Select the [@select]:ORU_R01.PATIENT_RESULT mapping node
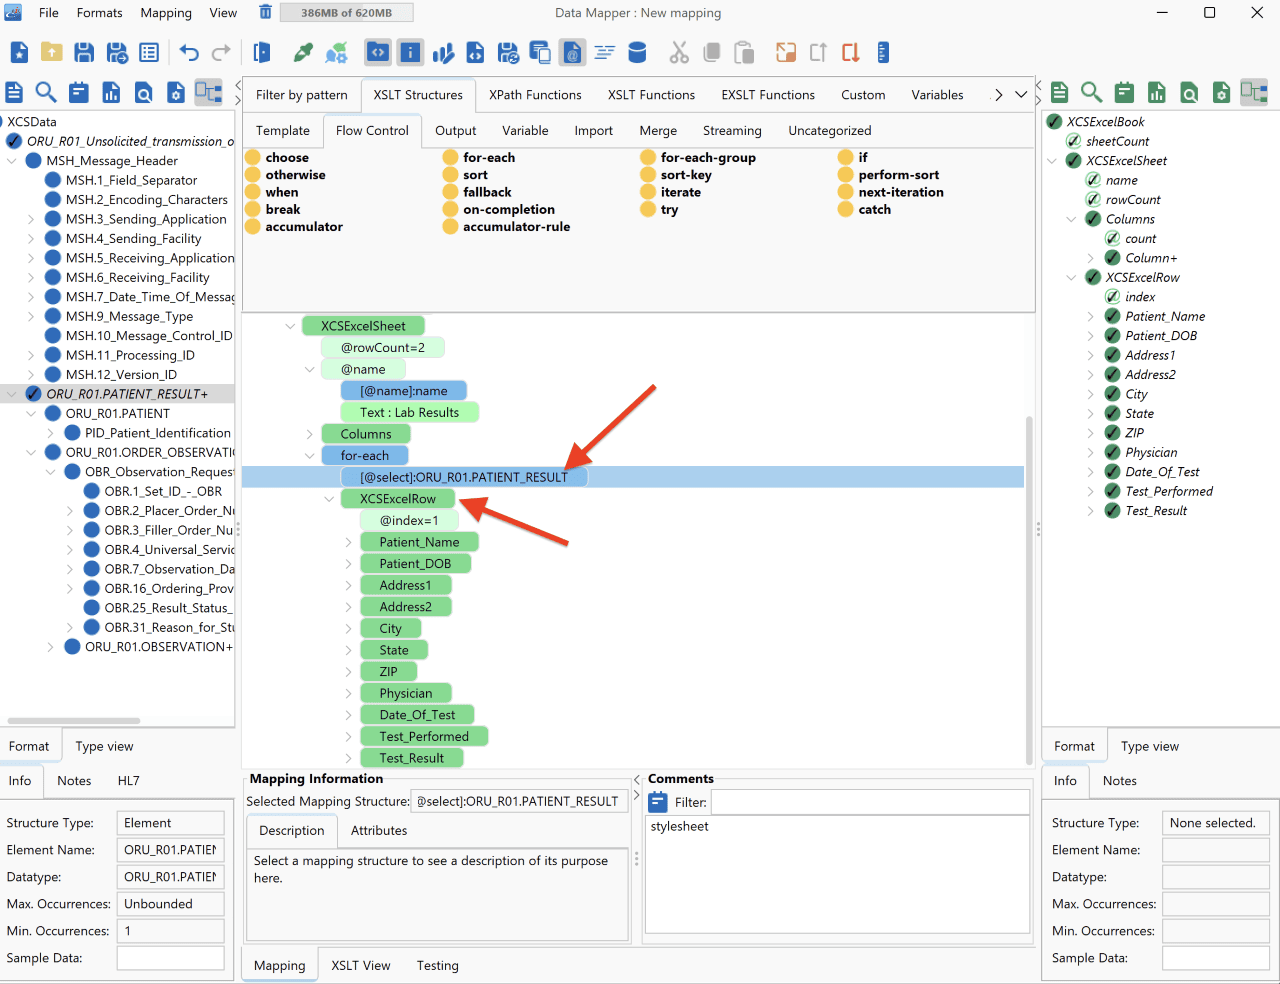The image size is (1280, 984). pyautogui.click(x=464, y=478)
